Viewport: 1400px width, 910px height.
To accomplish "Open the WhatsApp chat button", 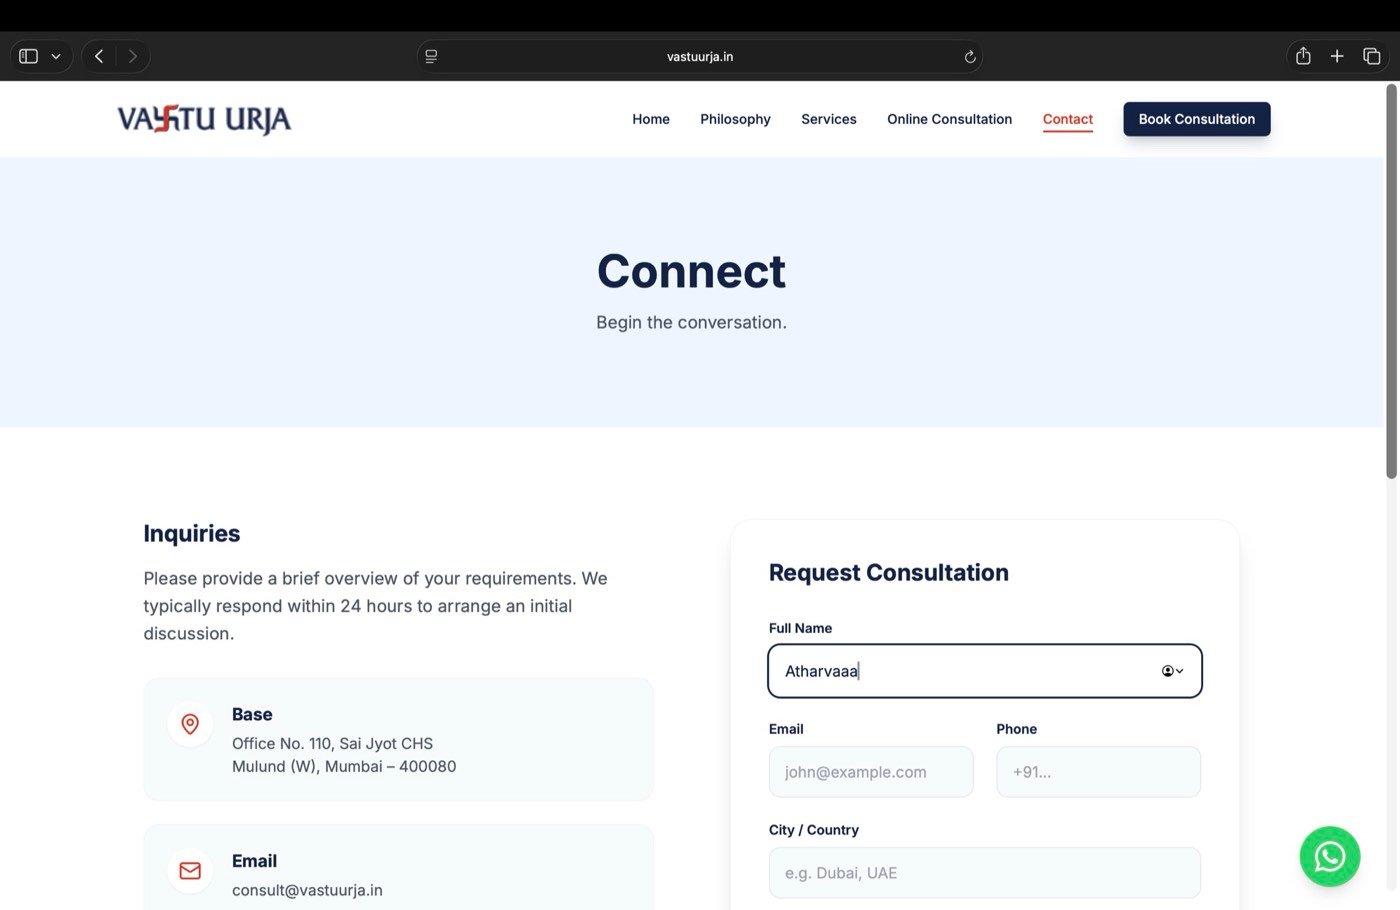I will [1330, 856].
